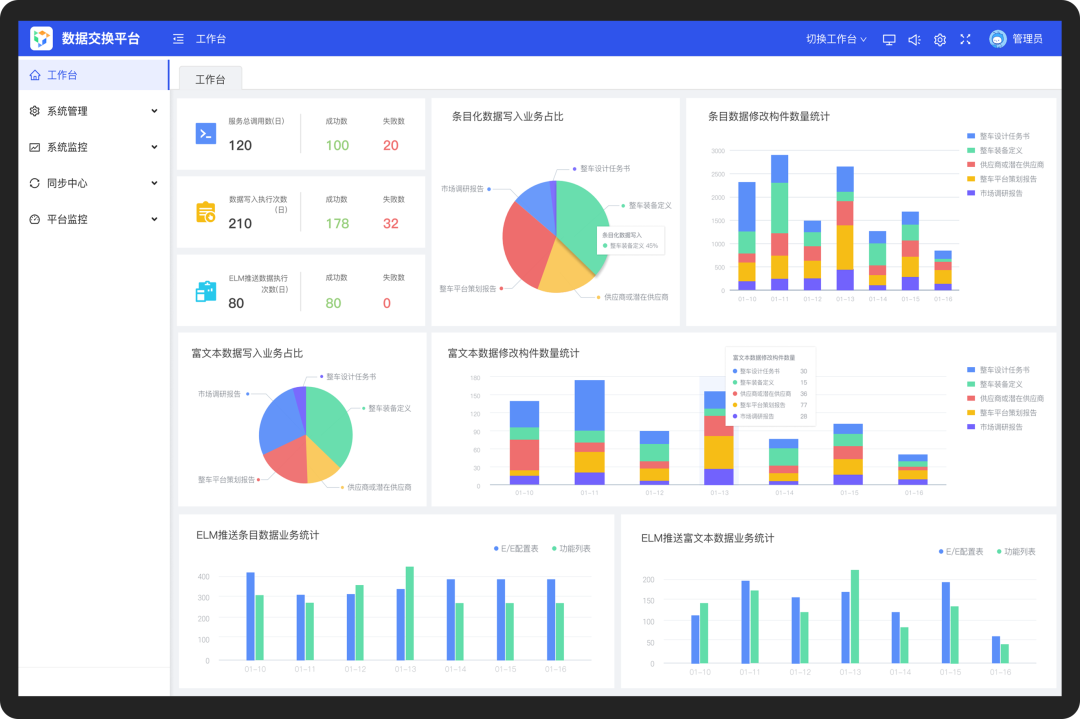Screen dimensions: 1080x719
Task: Toggle 功能列表 legend in ELM推送富文本数据 chart
Action: tap(1016, 552)
